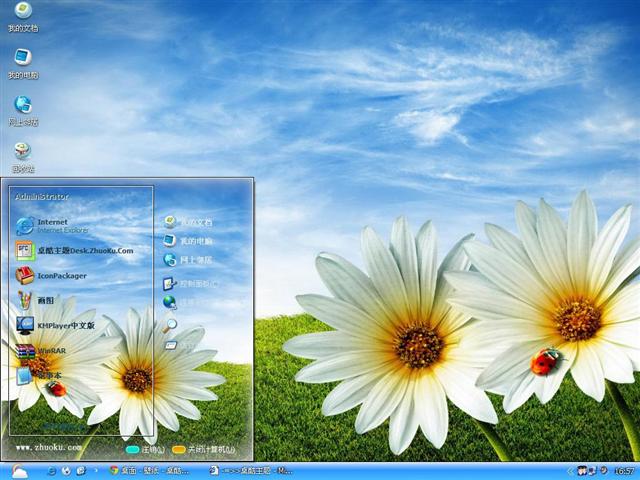Click globe network connections icon in Start menu
This screenshot has width=640, height=480.
coord(170,302)
